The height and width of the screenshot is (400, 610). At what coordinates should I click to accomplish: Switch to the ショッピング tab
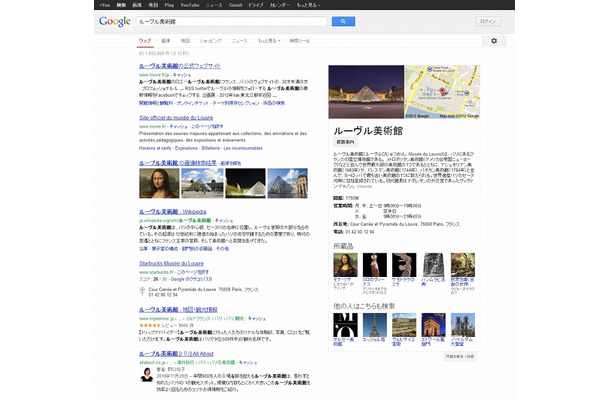pyautogui.click(x=210, y=41)
